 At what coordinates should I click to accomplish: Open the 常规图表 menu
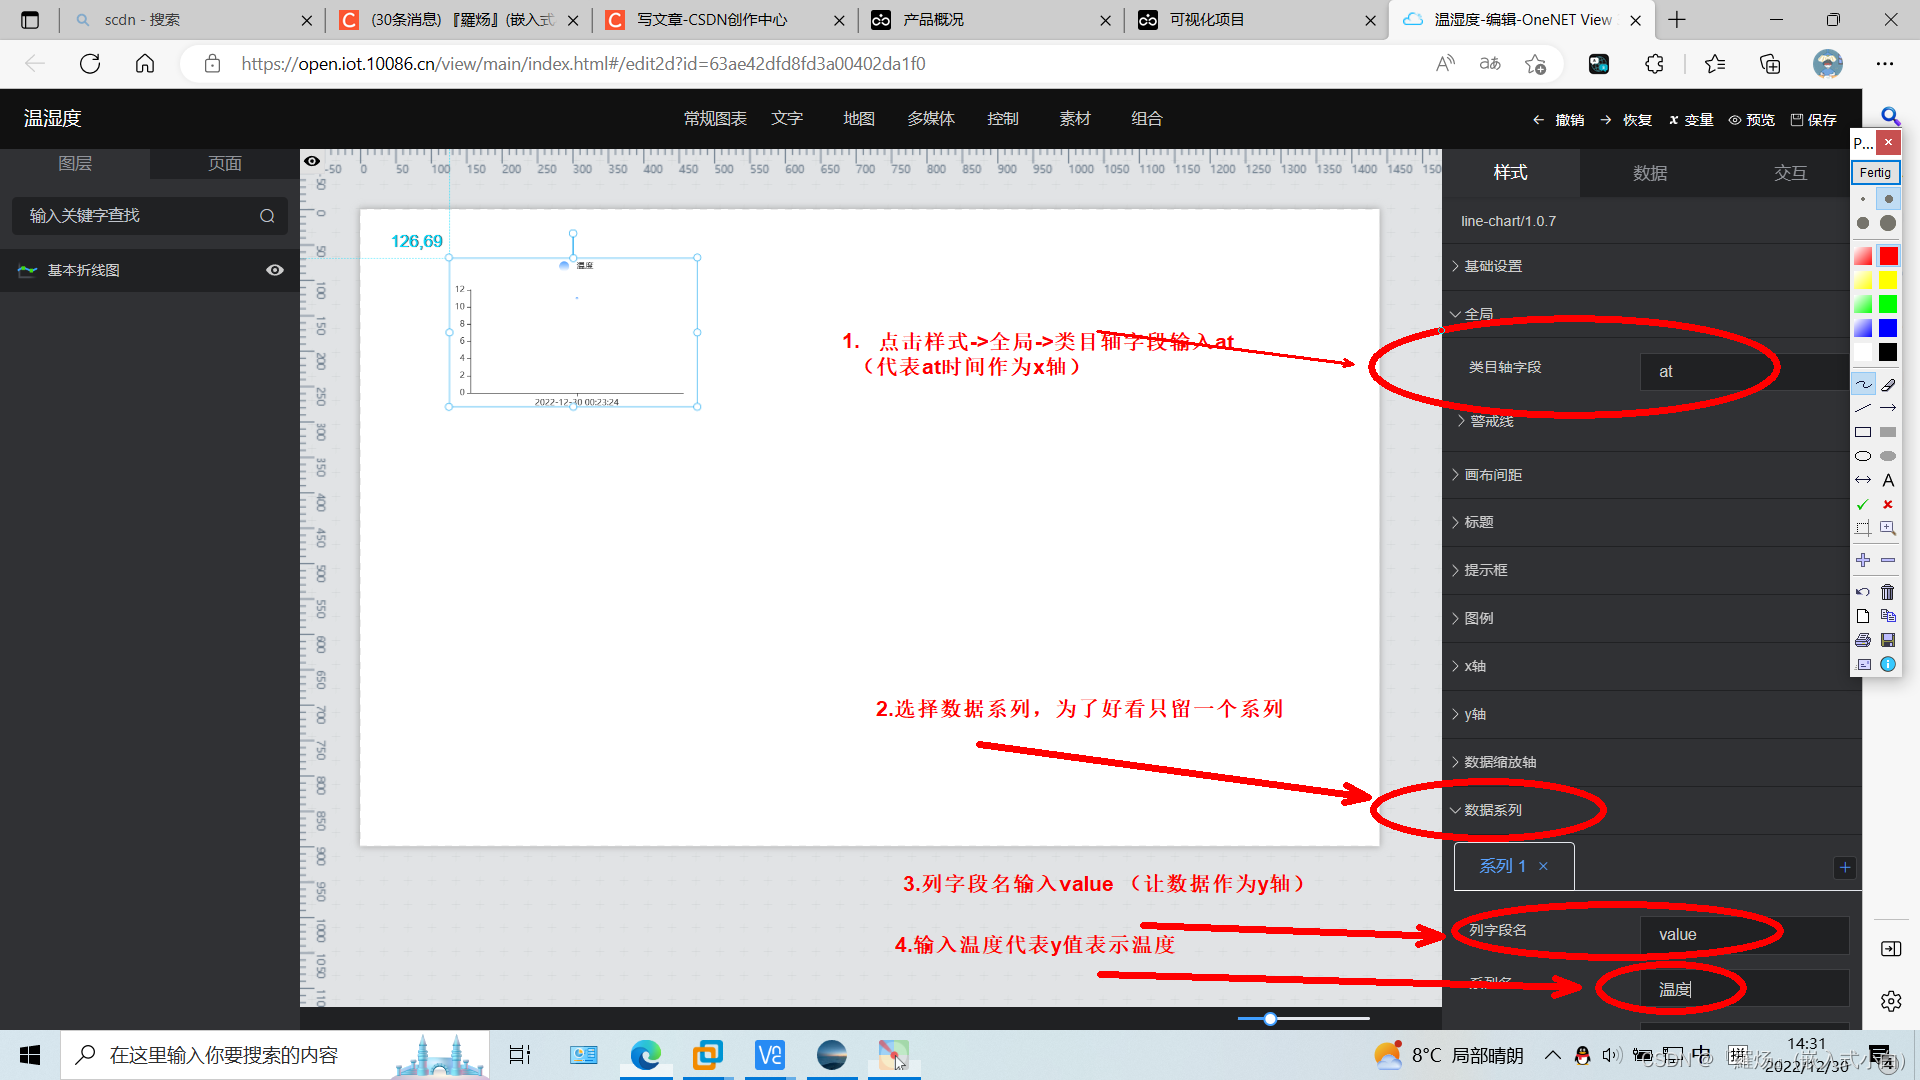pyautogui.click(x=715, y=119)
